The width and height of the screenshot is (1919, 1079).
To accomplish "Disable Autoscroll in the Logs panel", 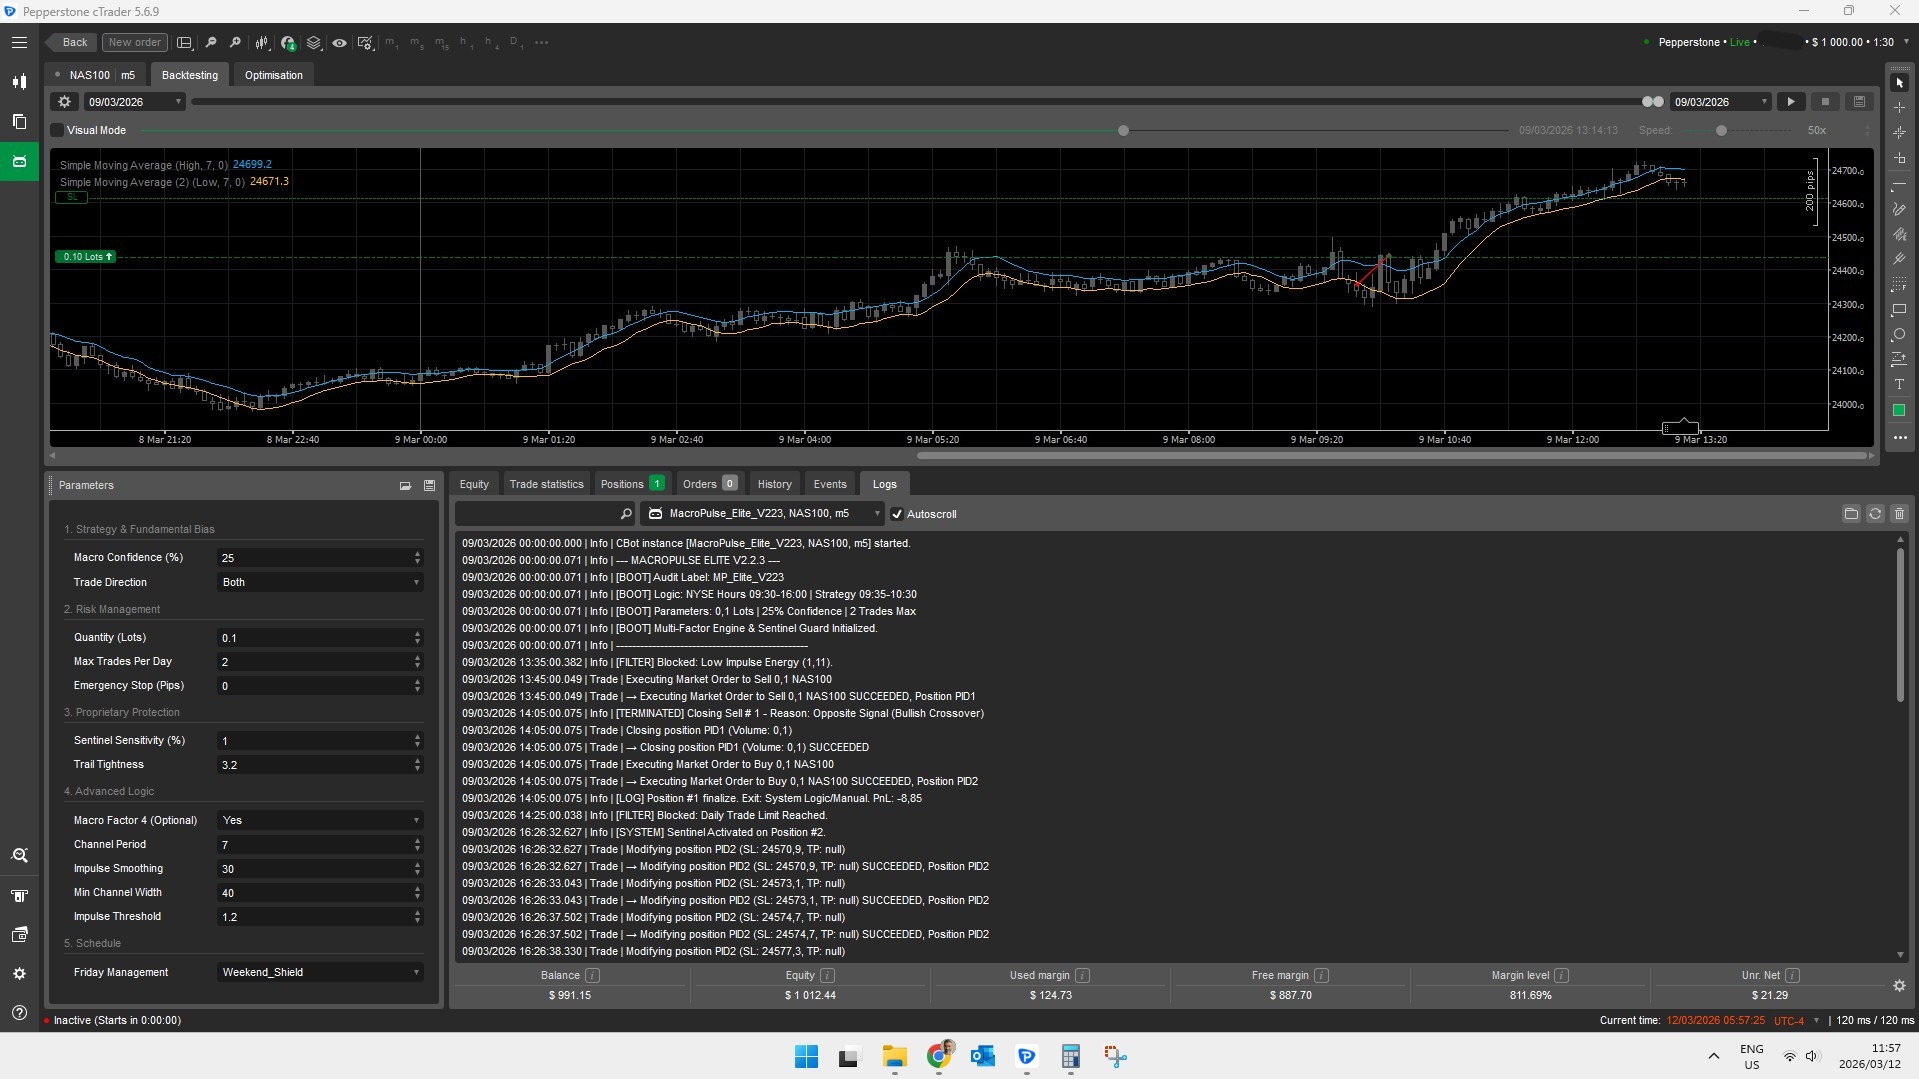I will (897, 513).
